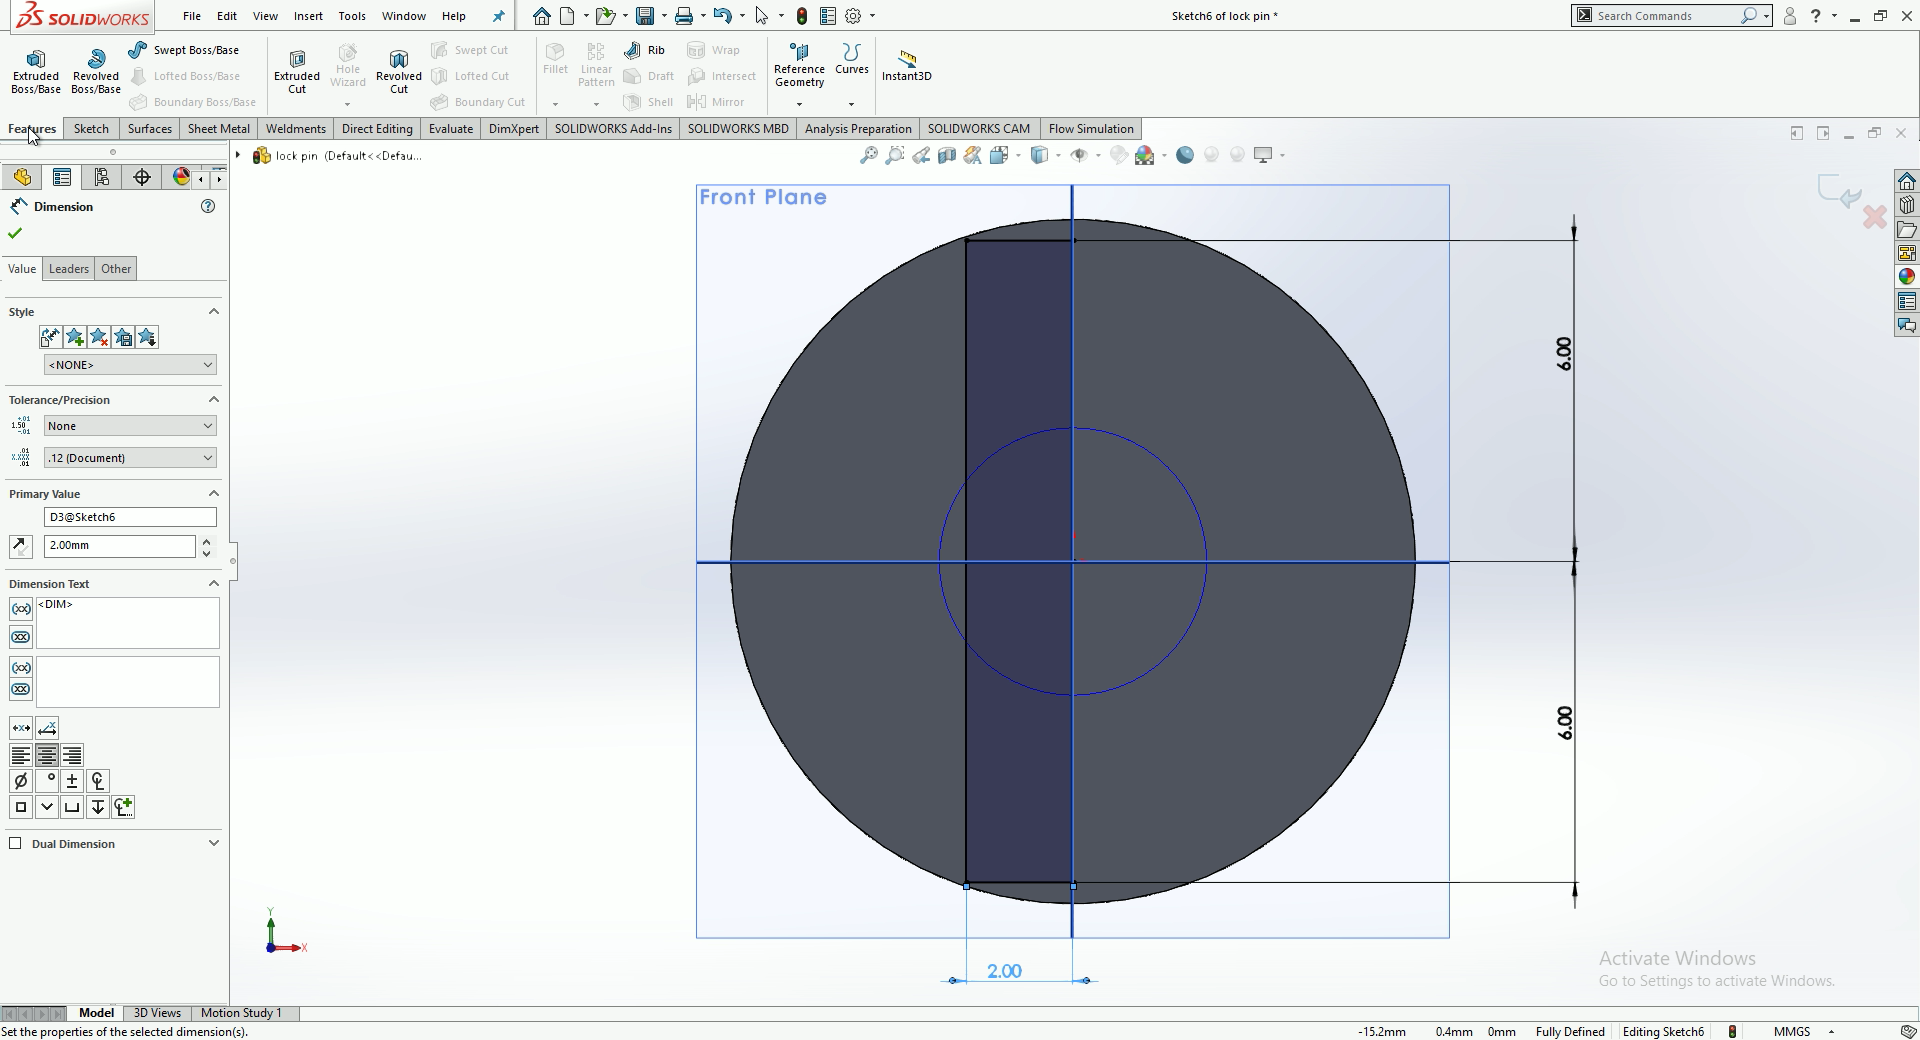Toggle the Center Dimension button

coord(21,728)
